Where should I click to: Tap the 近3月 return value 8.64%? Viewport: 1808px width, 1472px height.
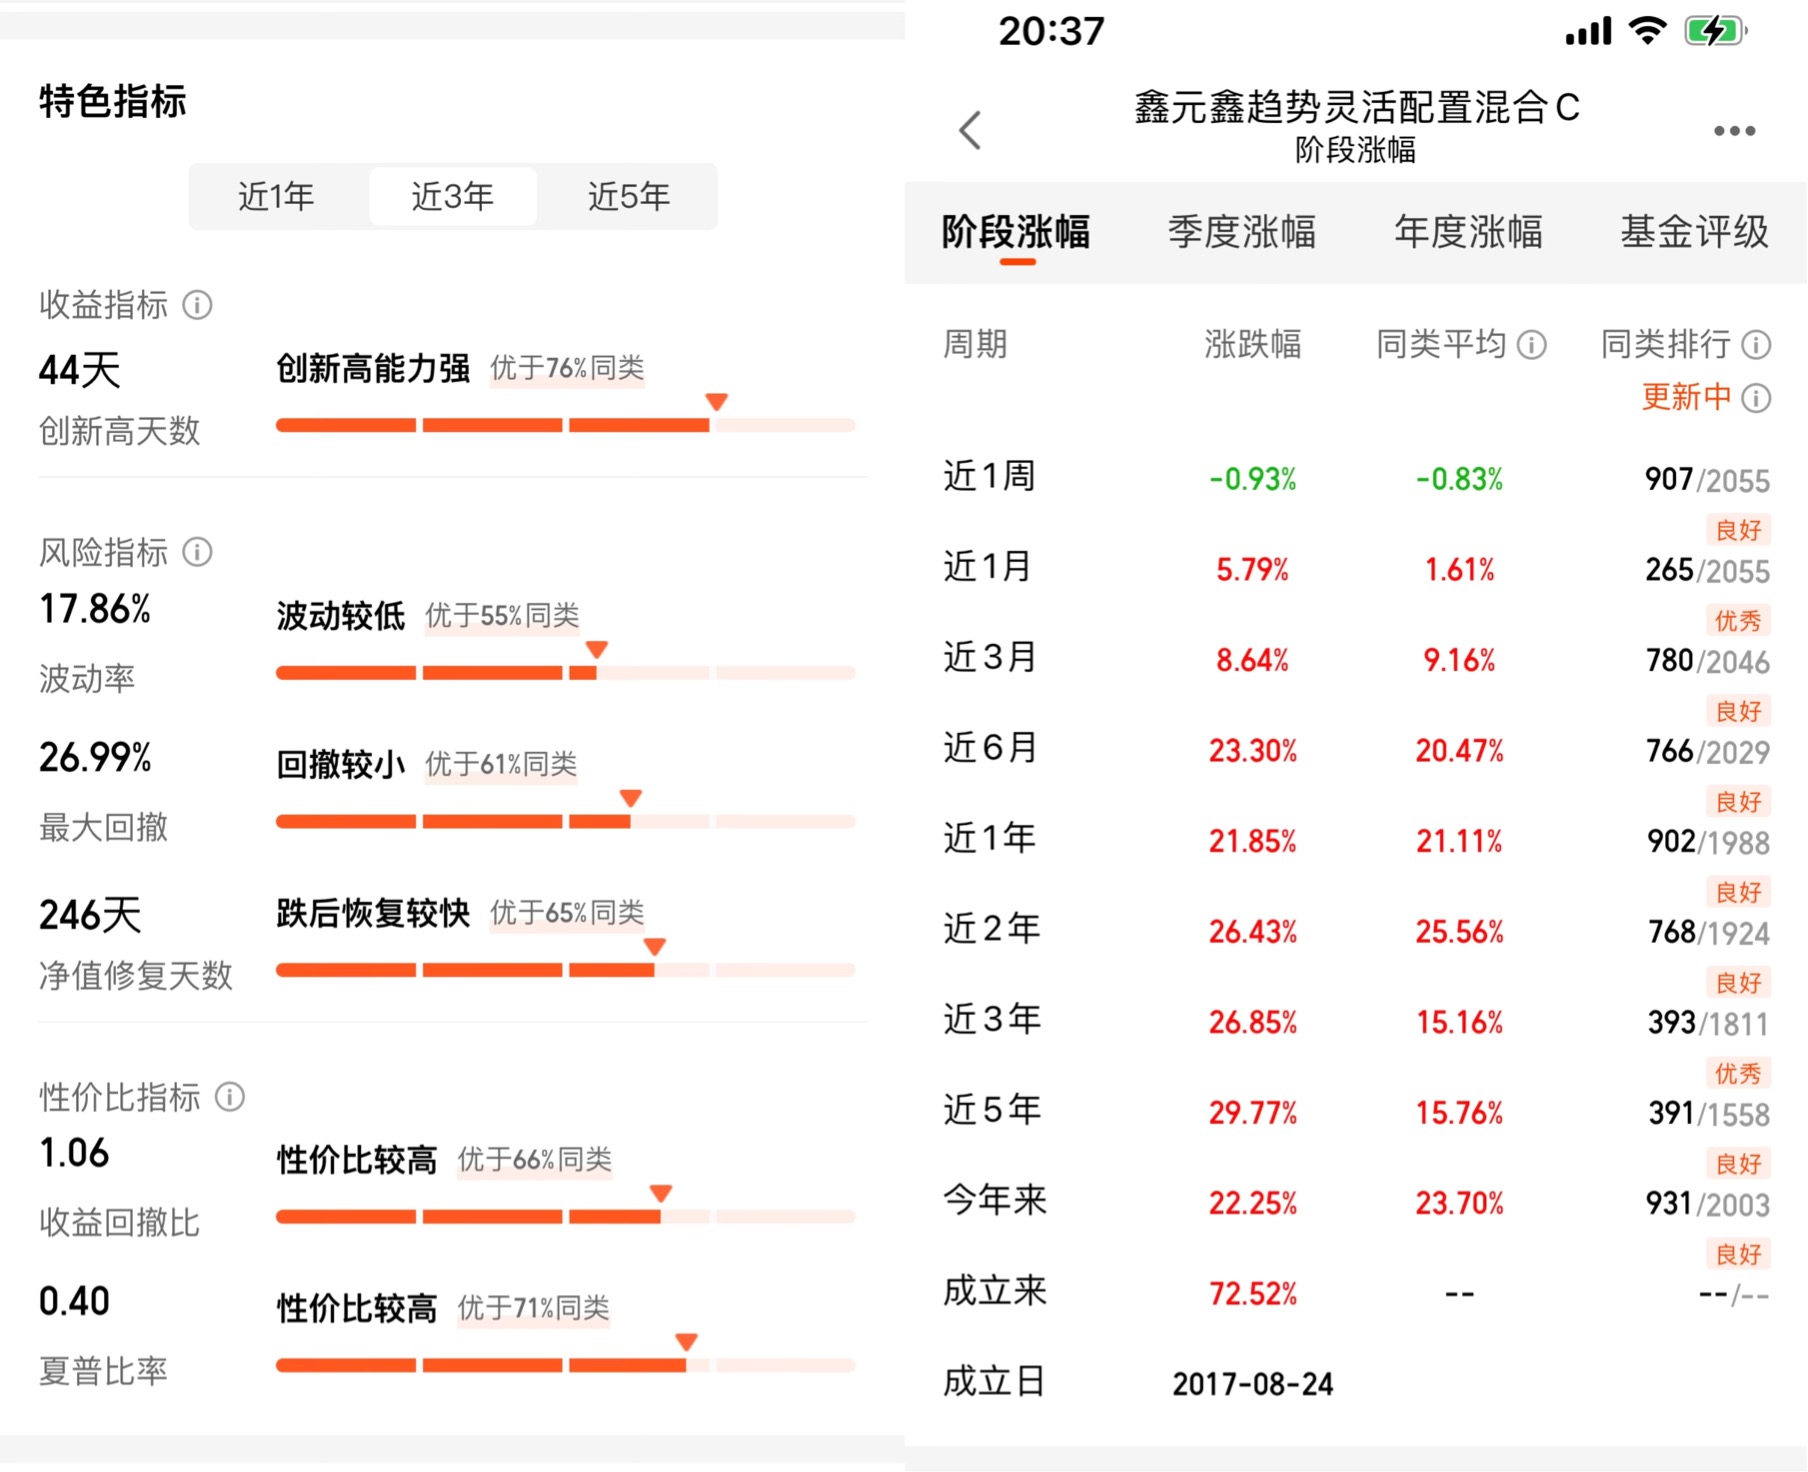pos(1252,660)
